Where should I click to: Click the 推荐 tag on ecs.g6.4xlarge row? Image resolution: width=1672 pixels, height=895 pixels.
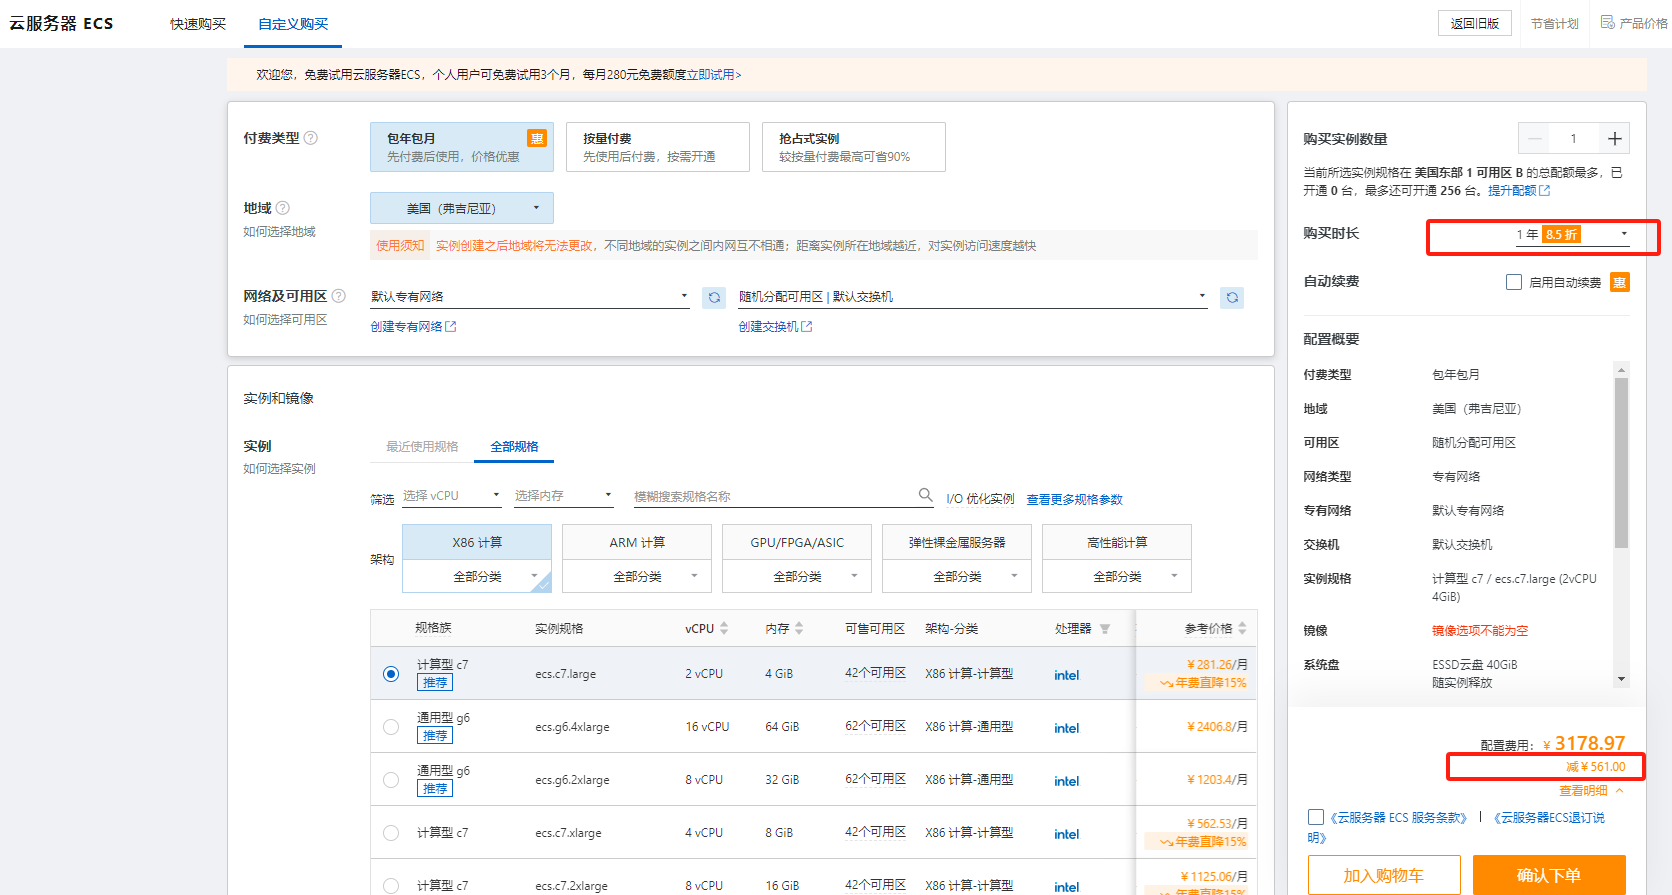435,735
